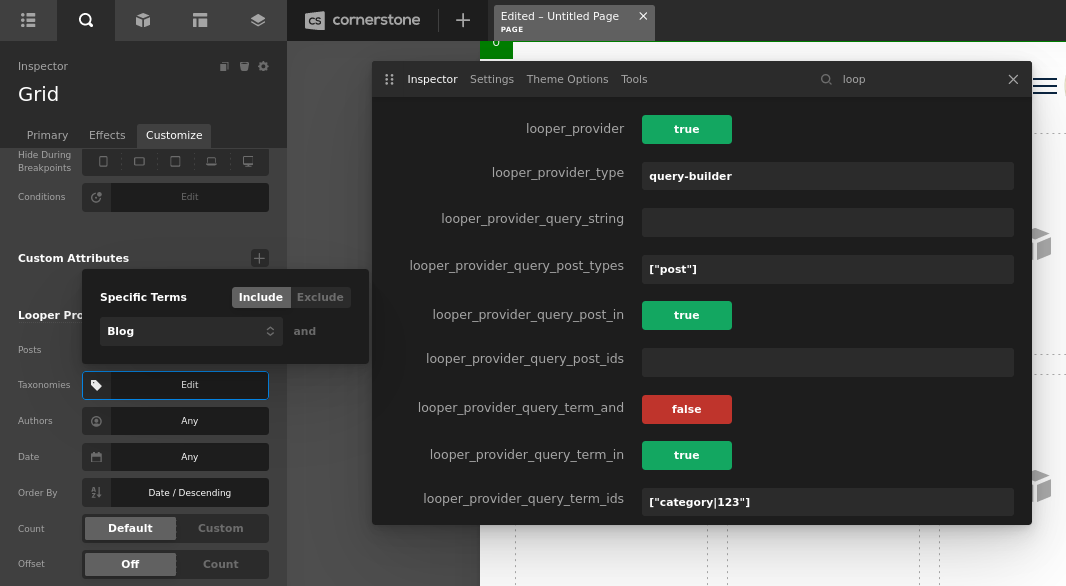The width and height of the screenshot is (1066, 586).
Task: Click the looper_provider_query_string input field
Action: (x=827, y=223)
